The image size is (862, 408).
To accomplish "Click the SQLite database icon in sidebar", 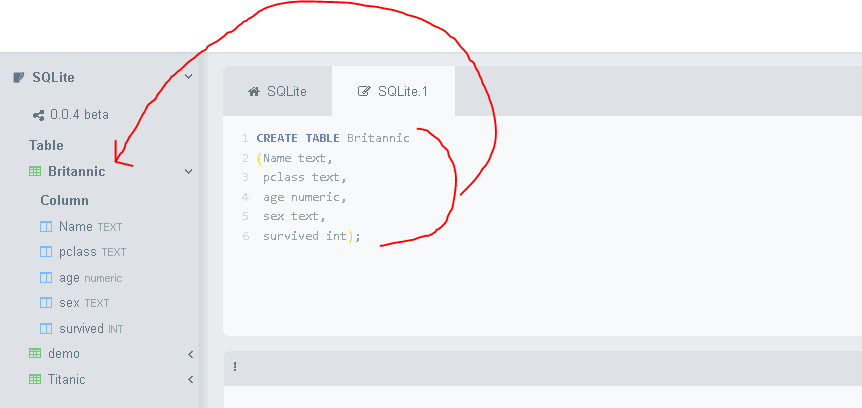I will coord(18,78).
